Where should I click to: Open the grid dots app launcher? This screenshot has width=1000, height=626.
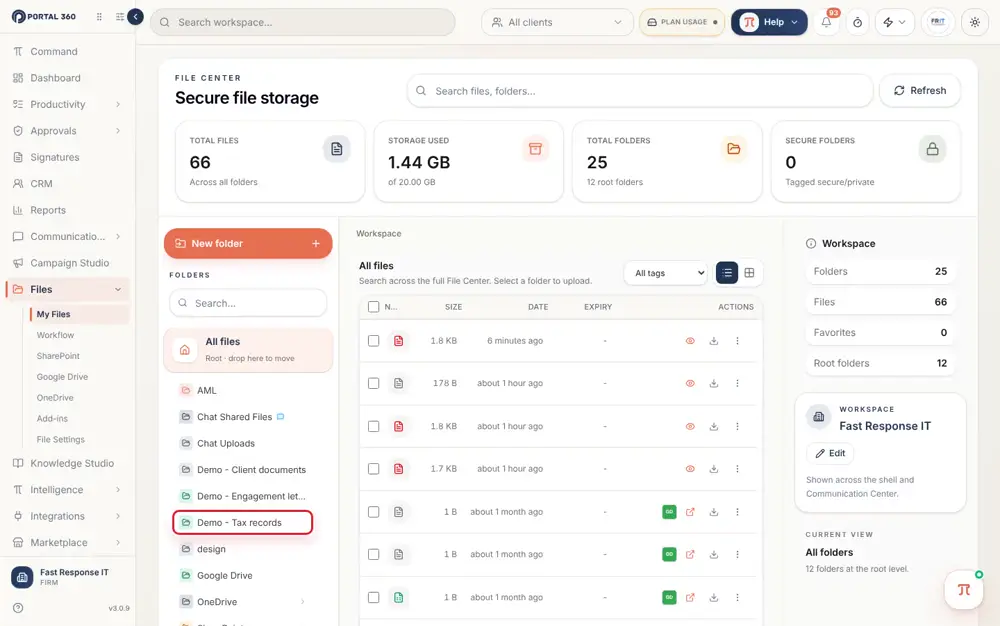[99, 17]
